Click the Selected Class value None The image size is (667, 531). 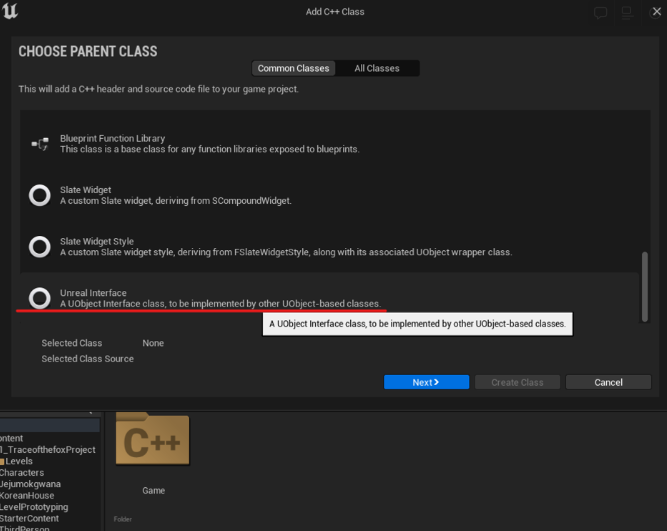153,343
